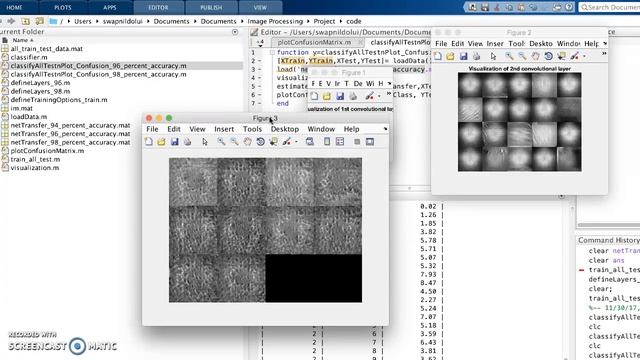
Task: Click Save icon in Figure 2 toolbar
Action: (x=463, y=56)
